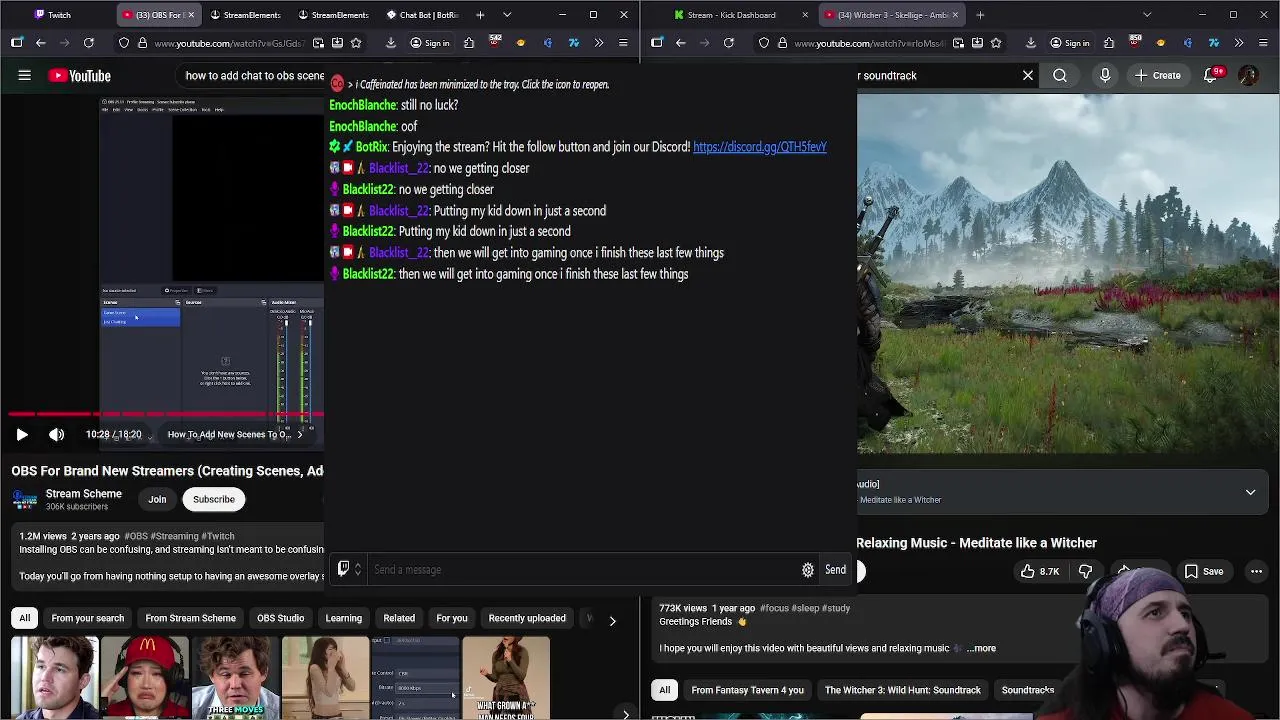
Task: Select 'The Witcher 3: Wild Hunt: Soundtrack' chip
Action: (x=902, y=690)
